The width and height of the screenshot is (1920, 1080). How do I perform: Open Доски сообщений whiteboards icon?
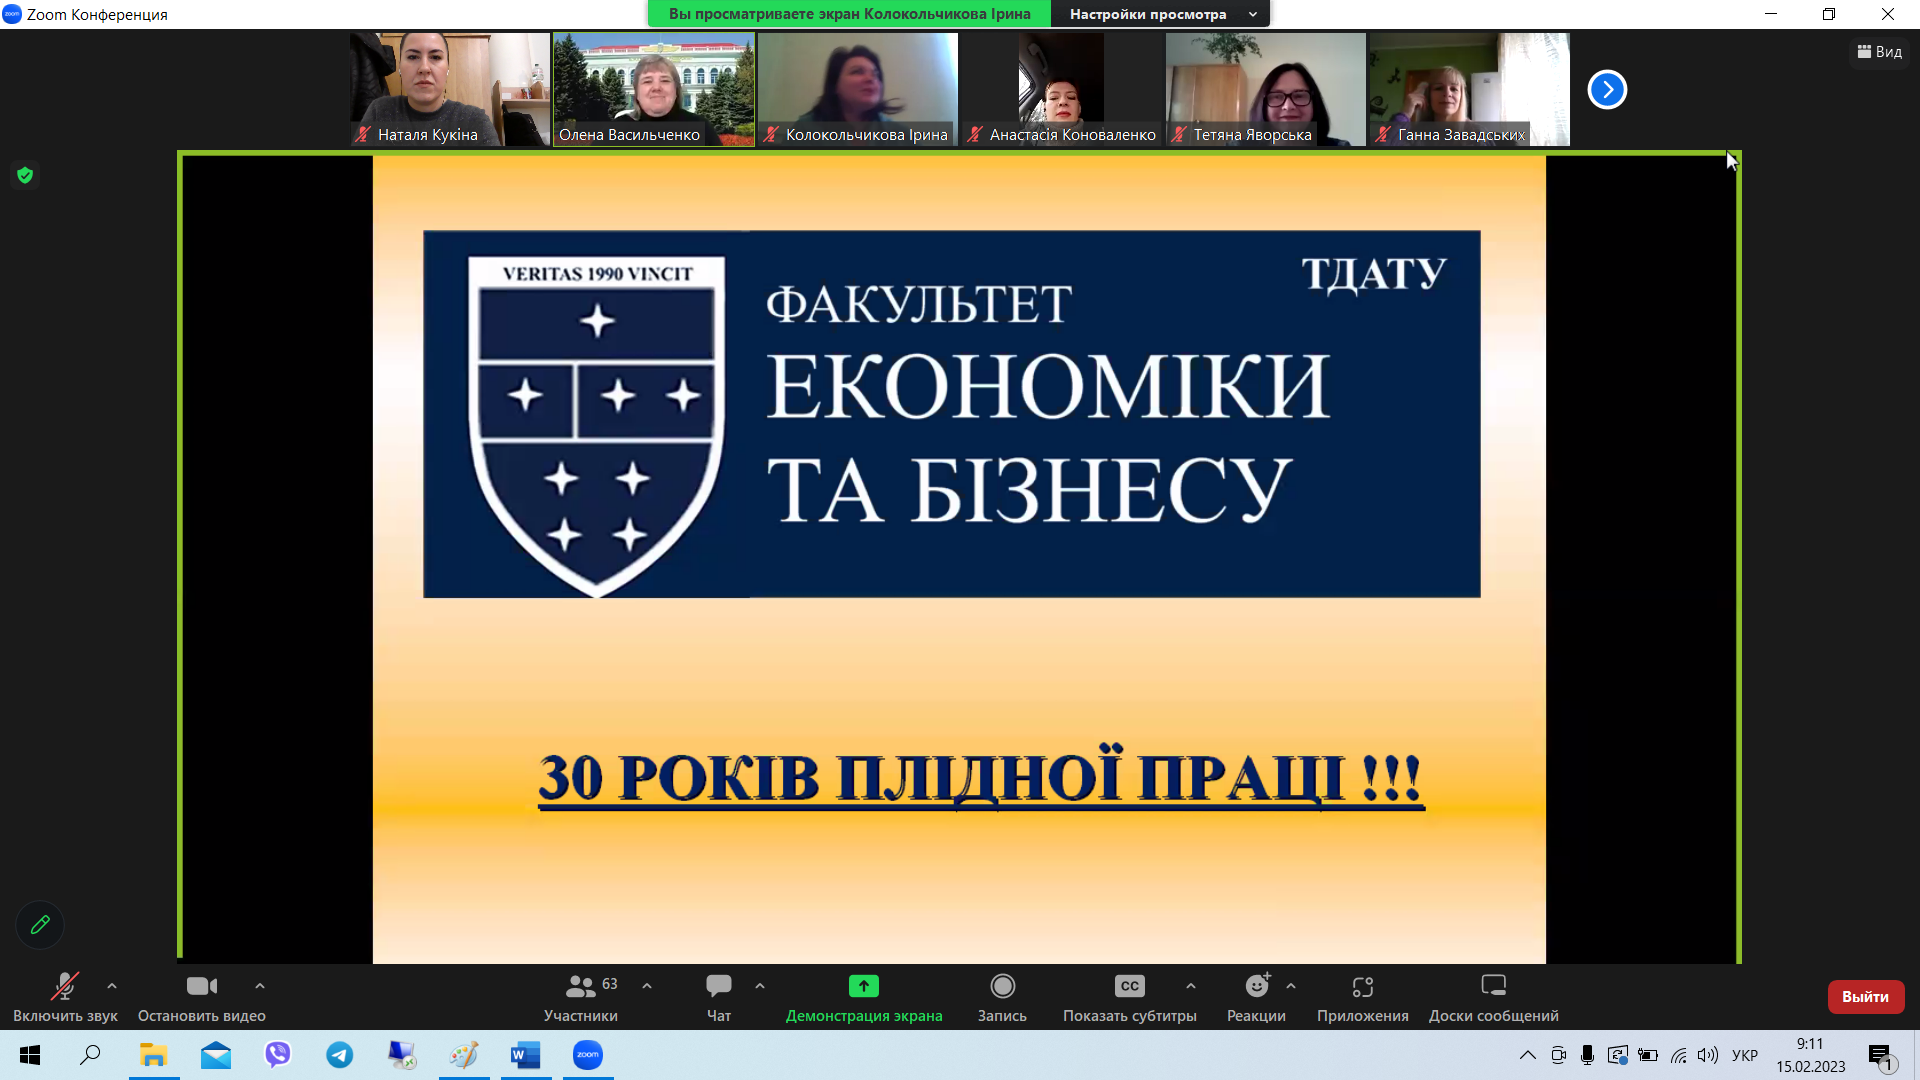coord(1493,987)
